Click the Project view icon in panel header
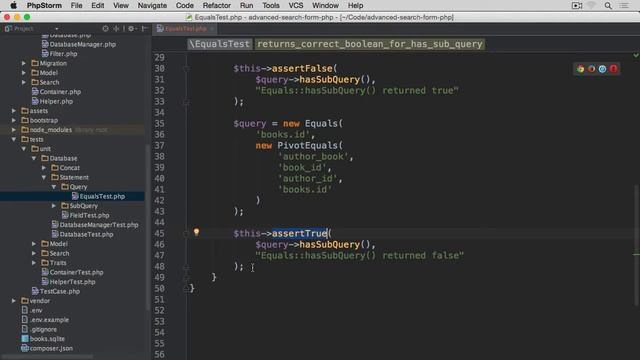 (8, 29)
